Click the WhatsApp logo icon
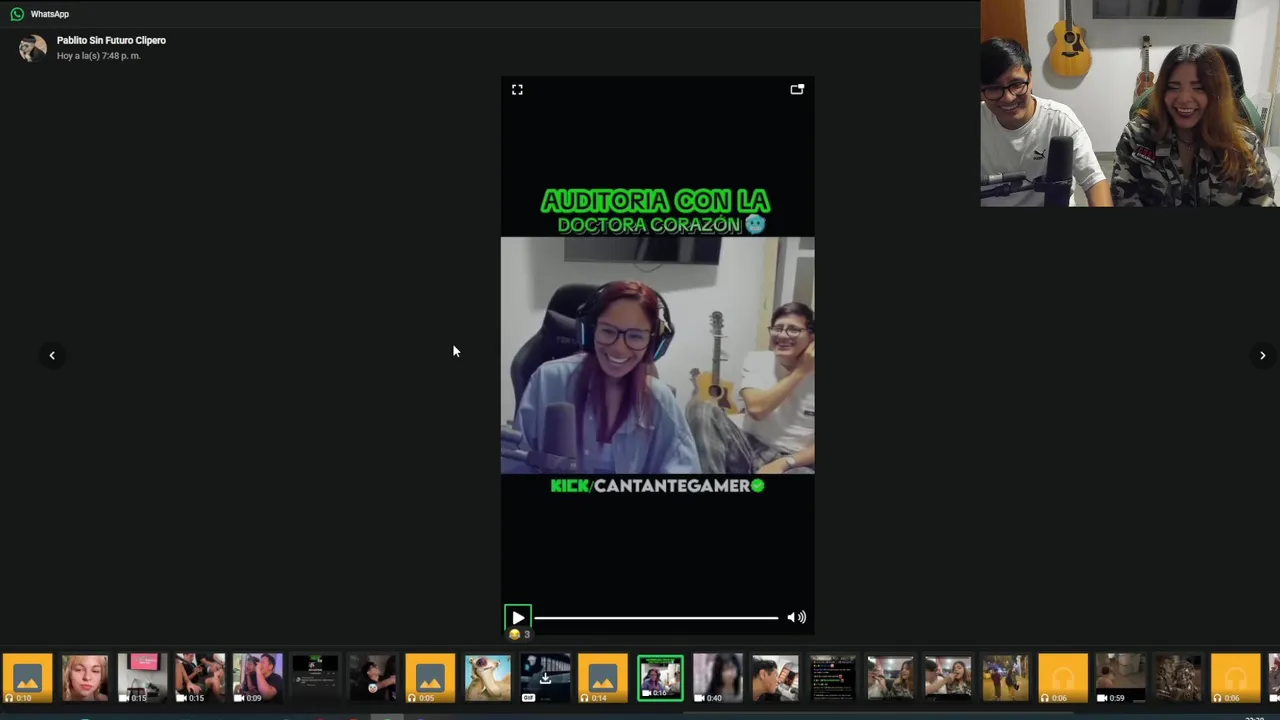1280x720 pixels. click(17, 14)
